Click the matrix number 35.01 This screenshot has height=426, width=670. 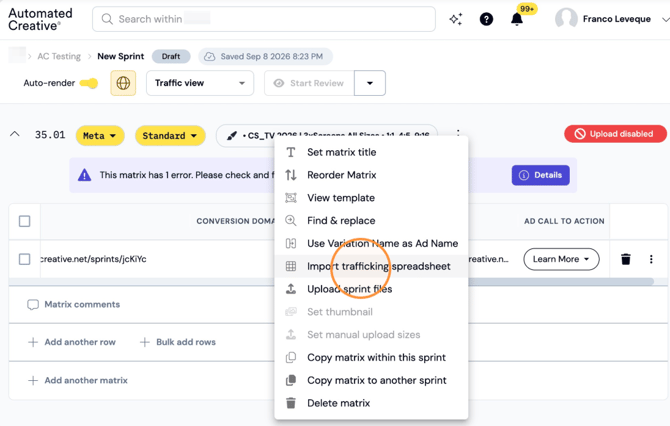click(x=50, y=135)
